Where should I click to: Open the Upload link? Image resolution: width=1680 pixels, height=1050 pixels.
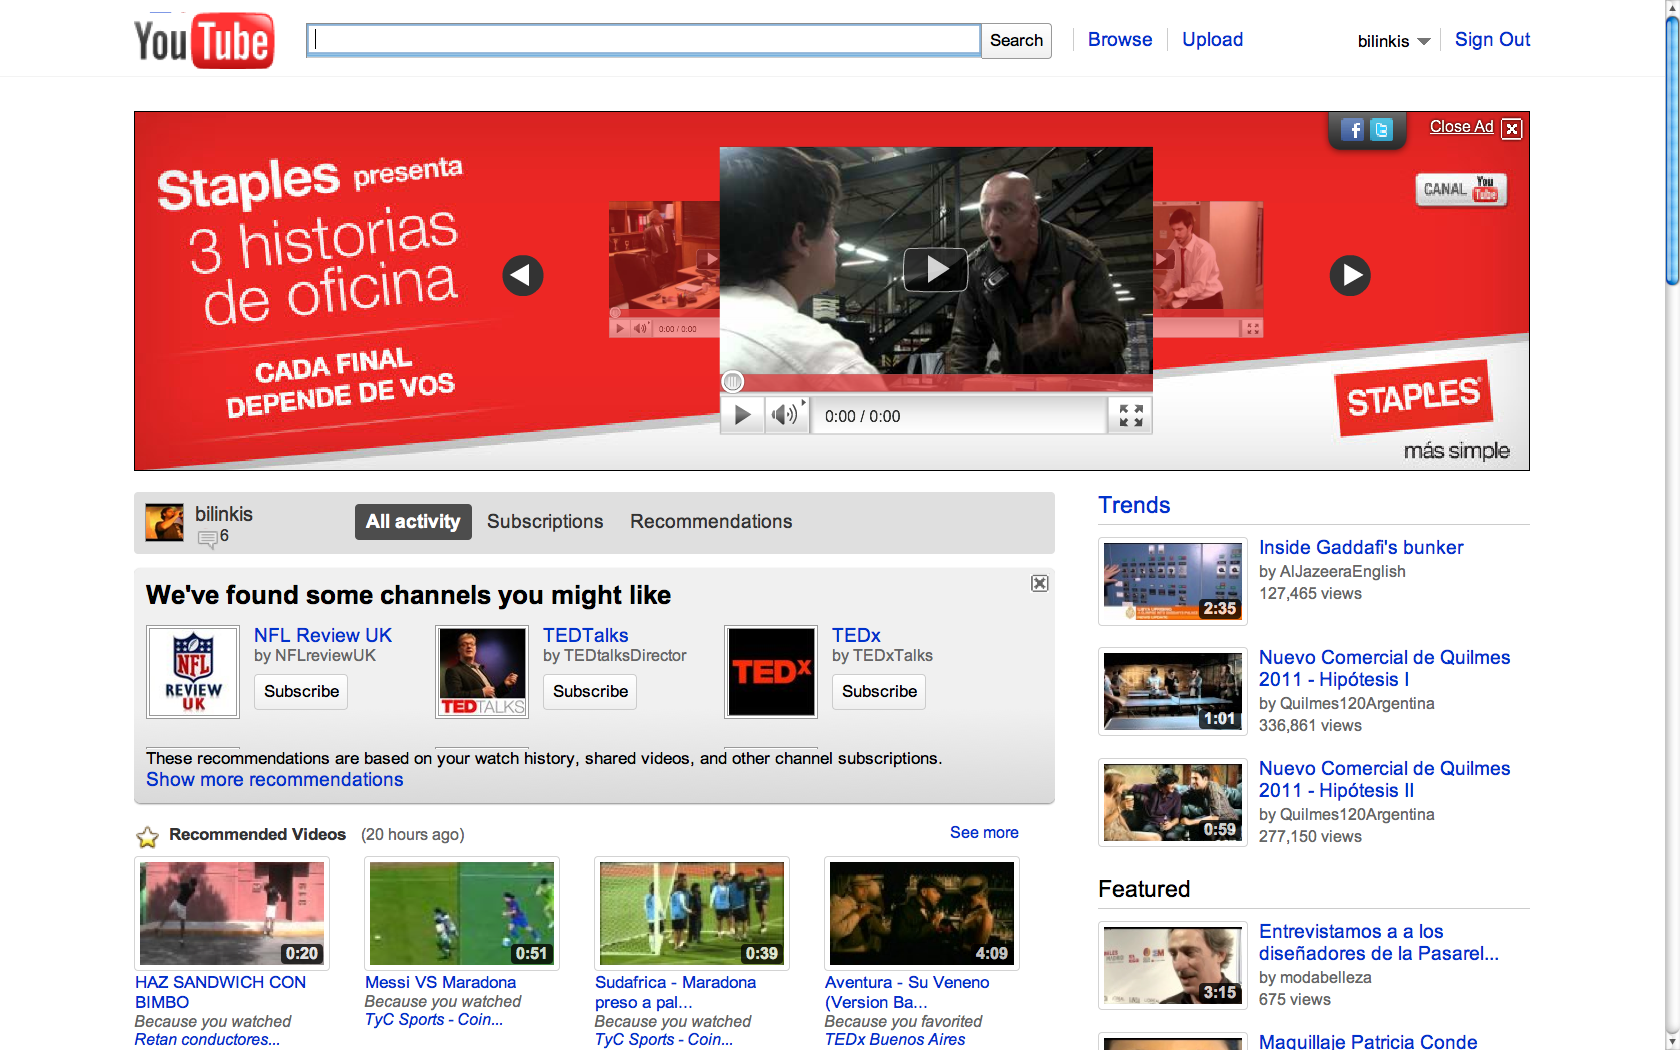[1212, 40]
